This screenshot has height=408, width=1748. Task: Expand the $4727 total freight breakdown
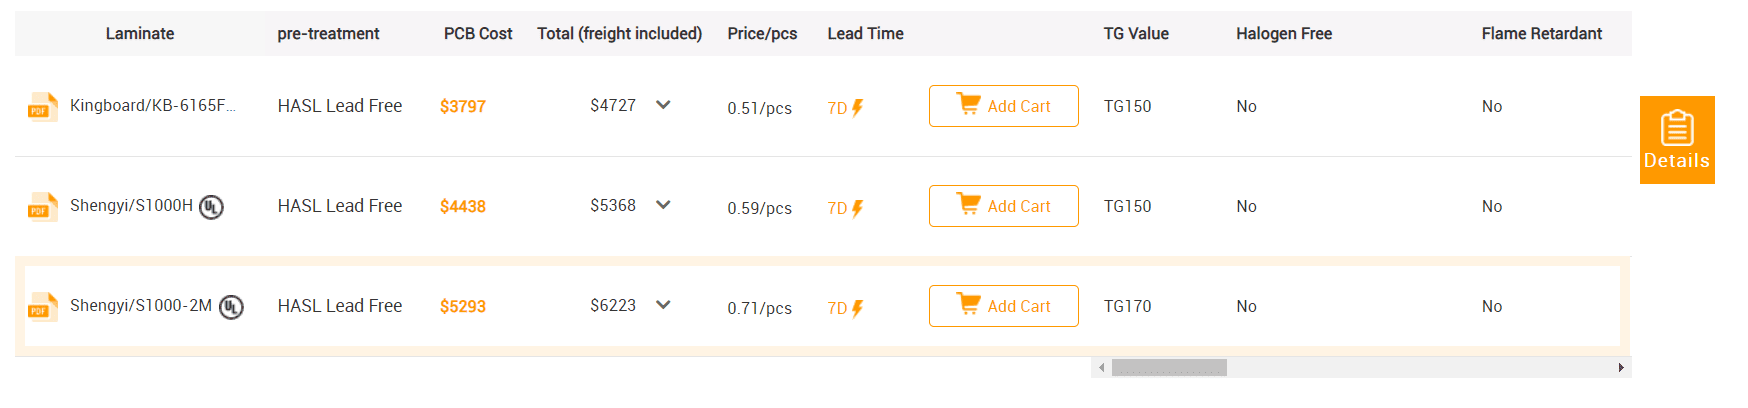[663, 105]
